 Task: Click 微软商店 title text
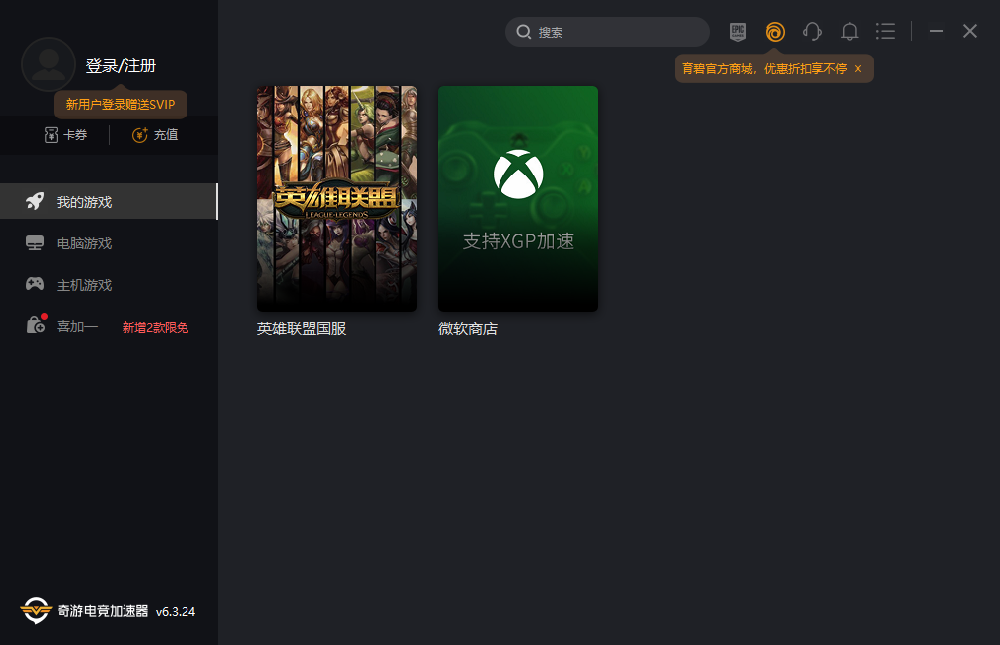click(467, 329)
